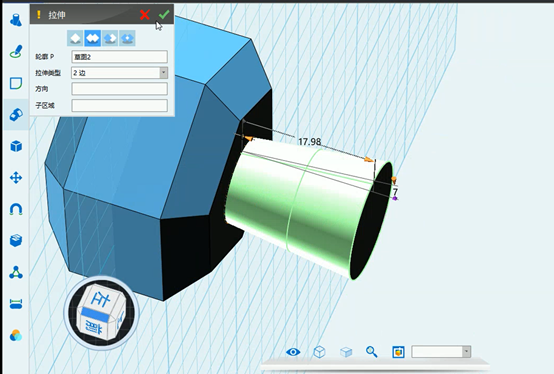Open the 拉伸类型 dropdown showing 2 边
Screen dimensions: 554x374
[x=119, y=73]
